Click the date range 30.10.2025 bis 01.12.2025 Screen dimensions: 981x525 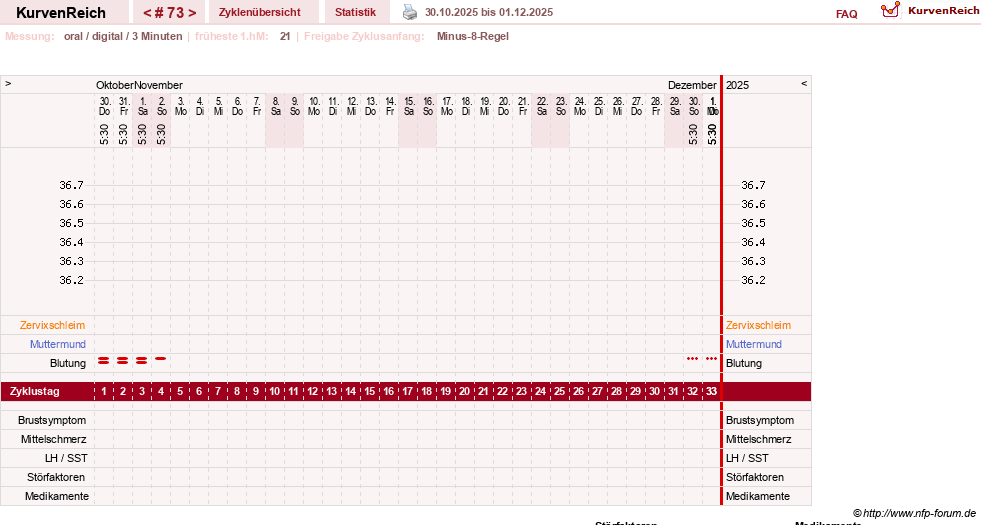tap(489, 13)
